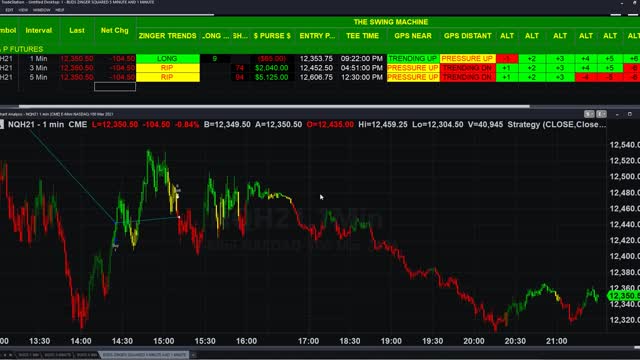
Task: Click entry price 12,452.50
Action: (x=316, y=68)
